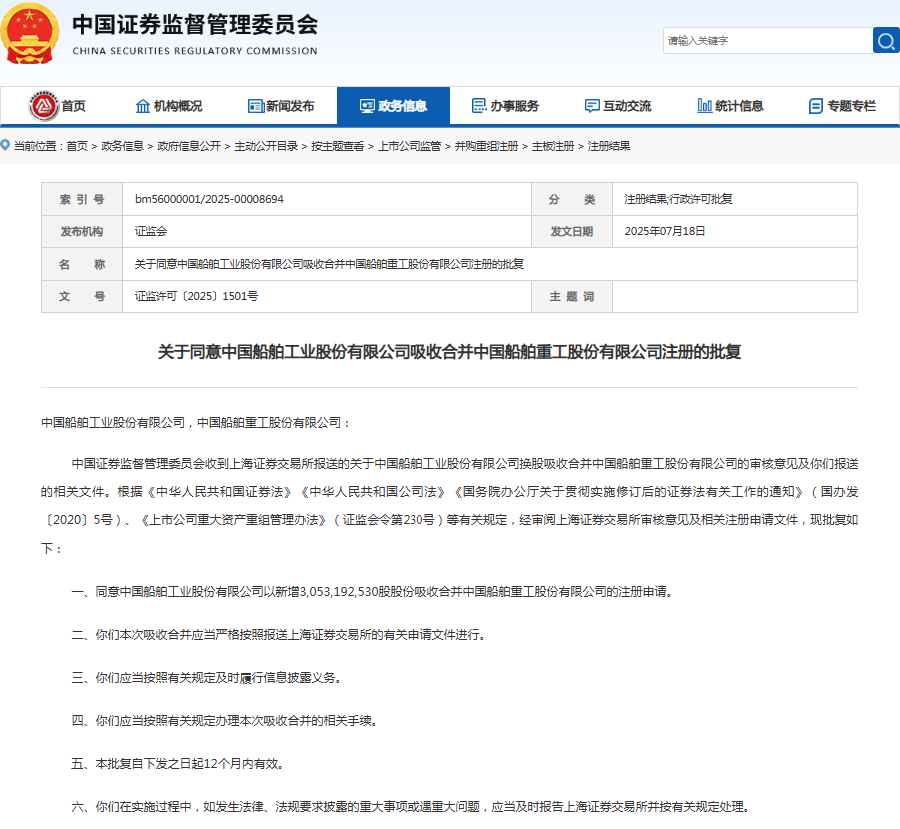The height and width of the screenshot is (829, 900).
Task: Click the 统计信息 statistics chart icon
Action: click(x=704, y=106)
